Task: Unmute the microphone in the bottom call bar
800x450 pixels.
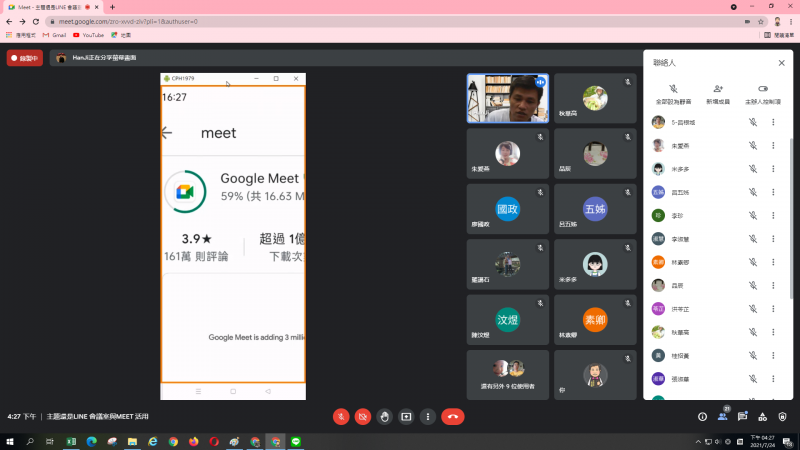Action: 341,417
